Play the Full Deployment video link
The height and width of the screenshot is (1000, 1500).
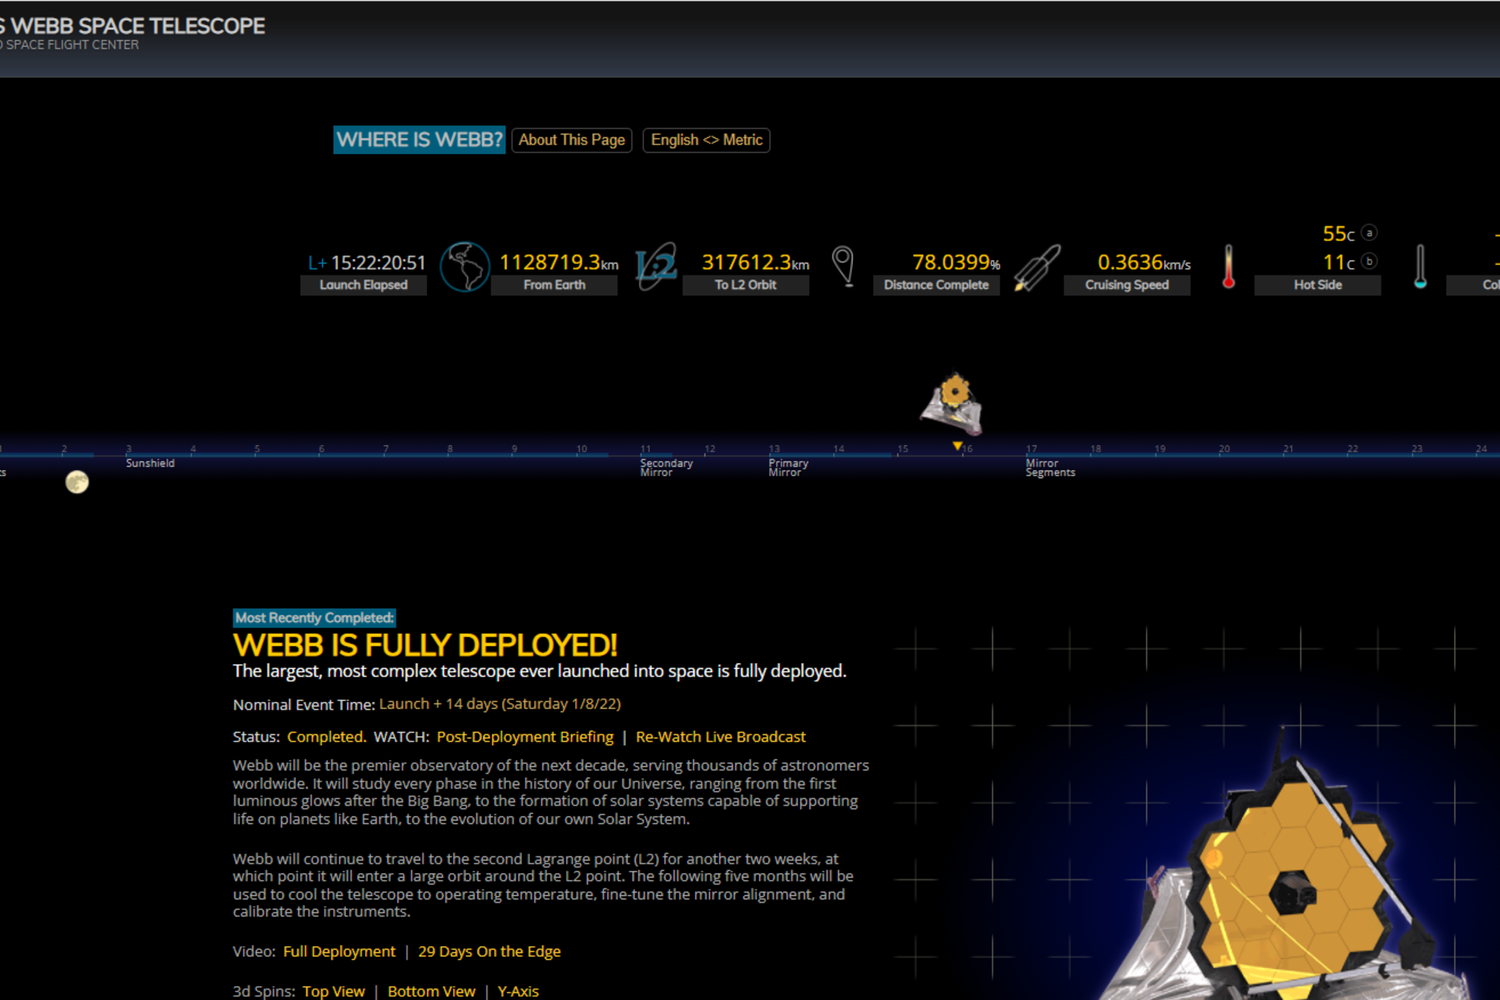pos(339,952)
